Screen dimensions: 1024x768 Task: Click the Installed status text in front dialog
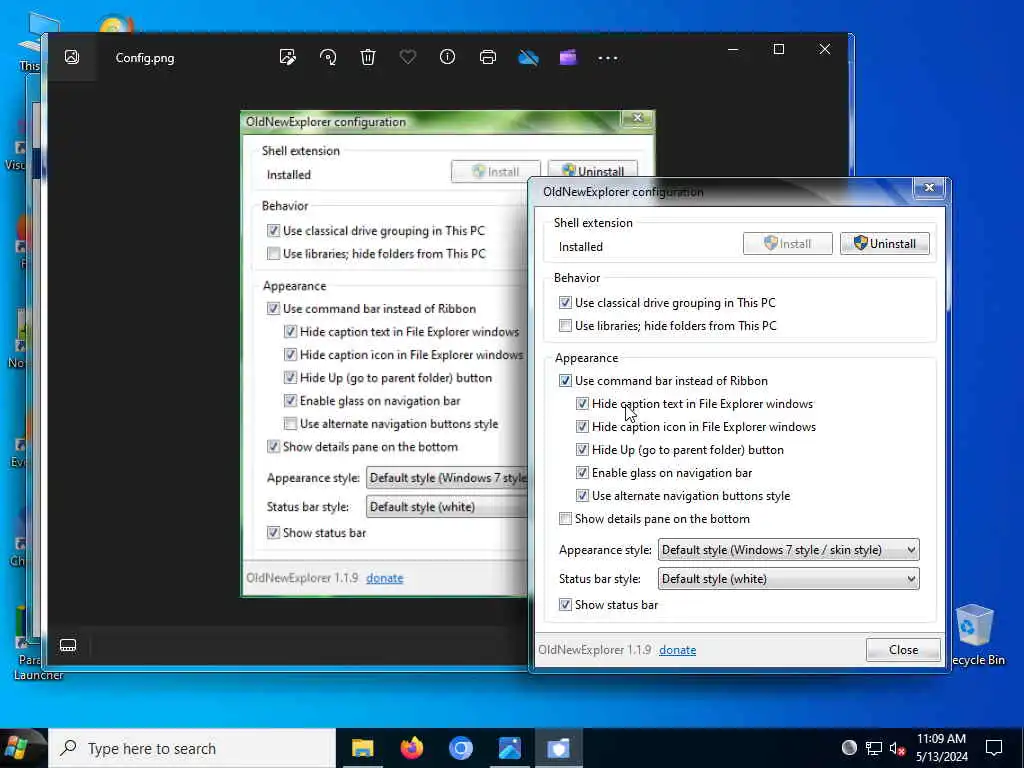pos(581,247)
